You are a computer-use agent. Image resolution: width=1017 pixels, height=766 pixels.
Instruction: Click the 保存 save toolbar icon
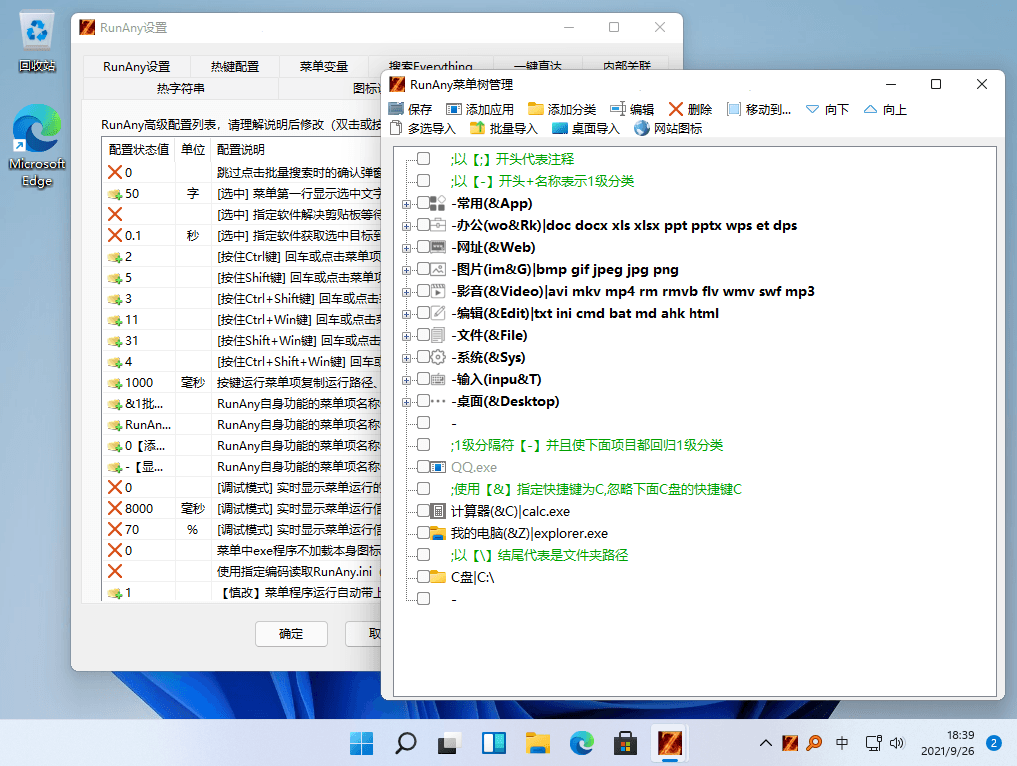(x=396, y=109)
